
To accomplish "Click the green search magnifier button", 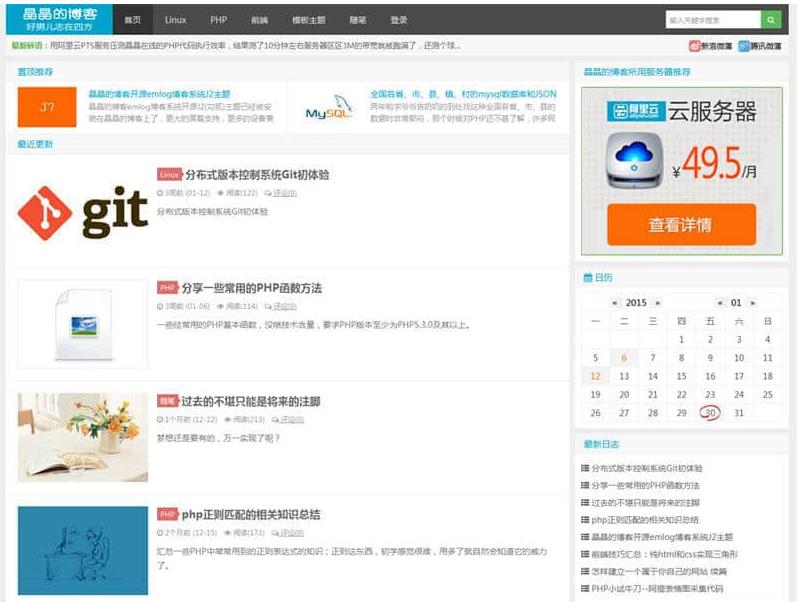I will [x=771, y=19].
